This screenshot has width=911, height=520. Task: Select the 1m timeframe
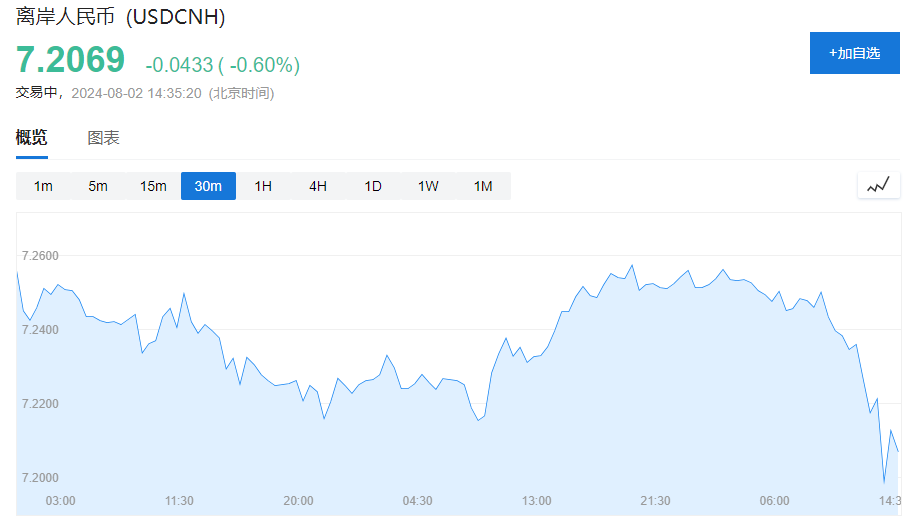tap(43, 186)
